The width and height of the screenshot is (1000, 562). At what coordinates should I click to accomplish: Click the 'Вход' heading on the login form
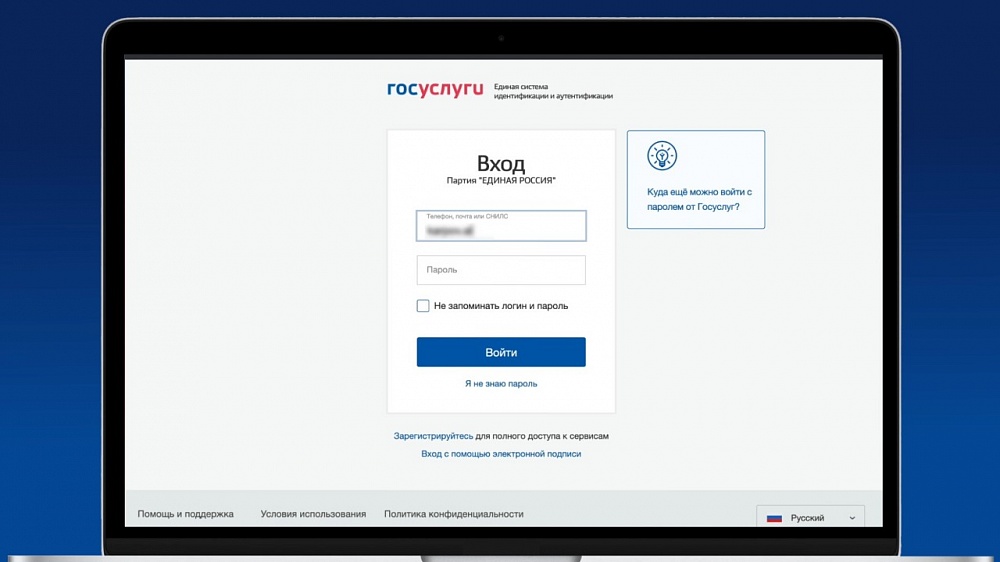coord(501,164)
